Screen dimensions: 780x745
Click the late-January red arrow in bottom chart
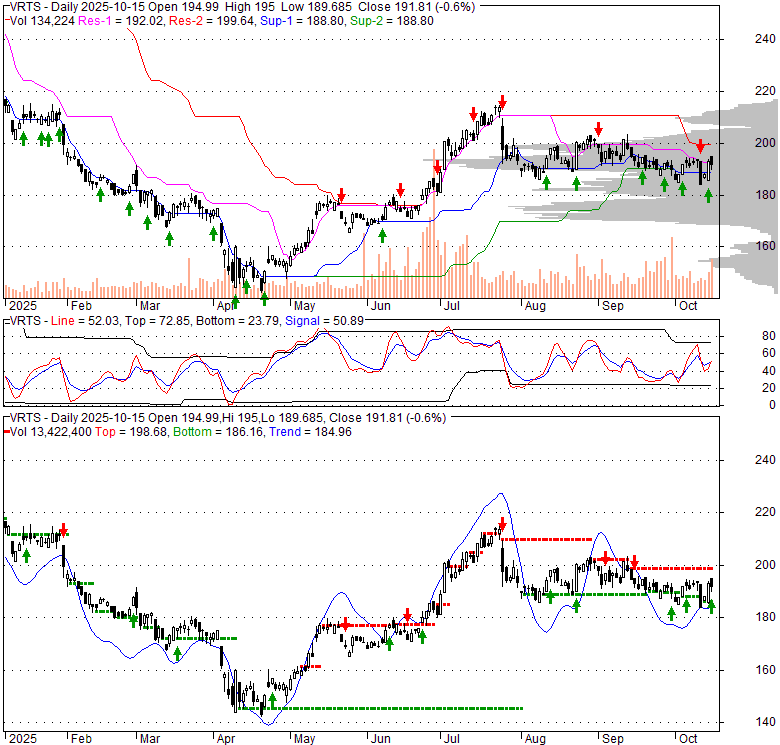click(63, 530)
